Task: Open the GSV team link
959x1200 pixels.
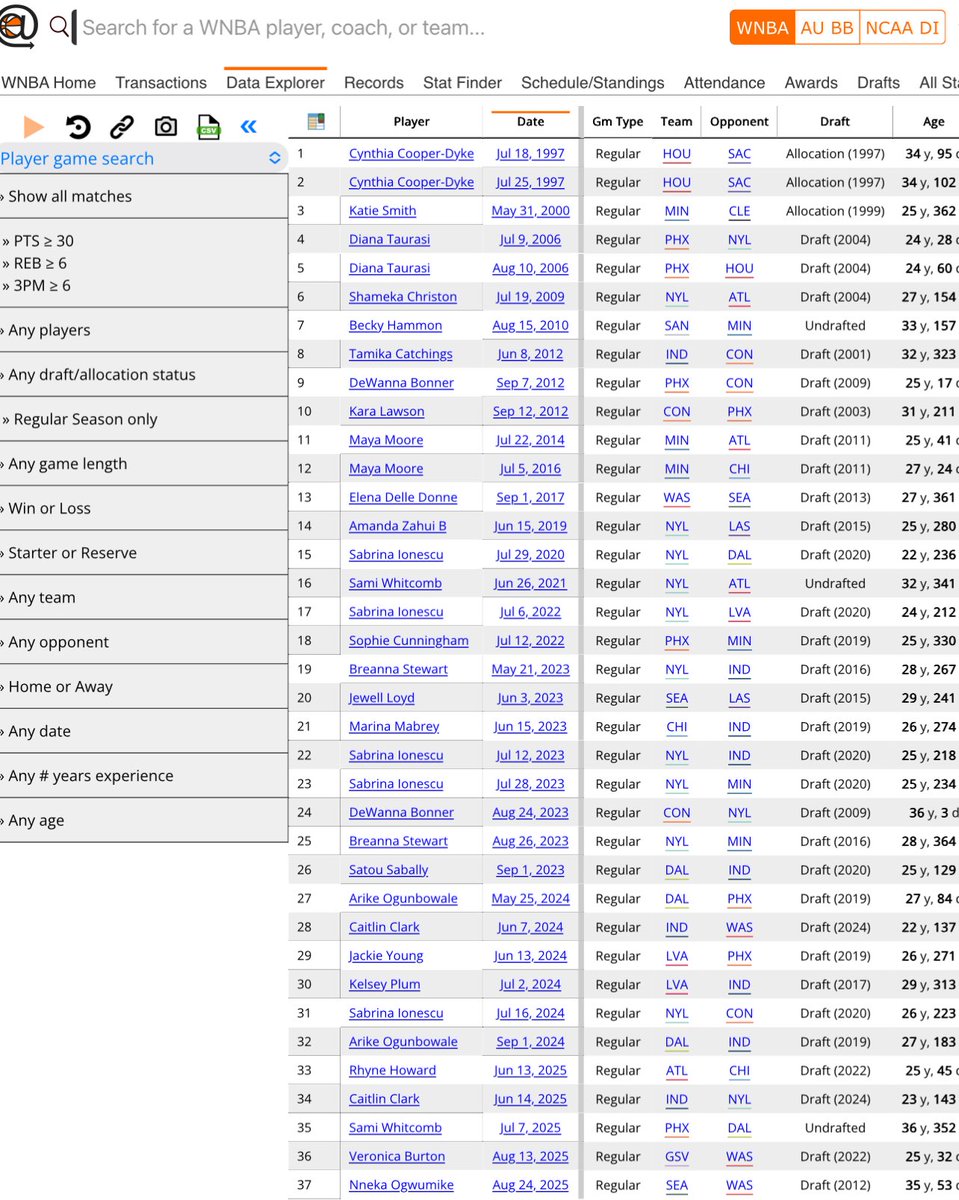Action: [x=676, y=1157]
